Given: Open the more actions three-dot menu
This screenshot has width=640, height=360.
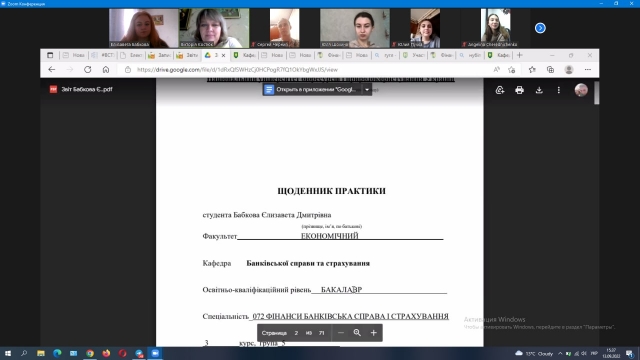Looking at the screenshot, I should tap(559, 90).
